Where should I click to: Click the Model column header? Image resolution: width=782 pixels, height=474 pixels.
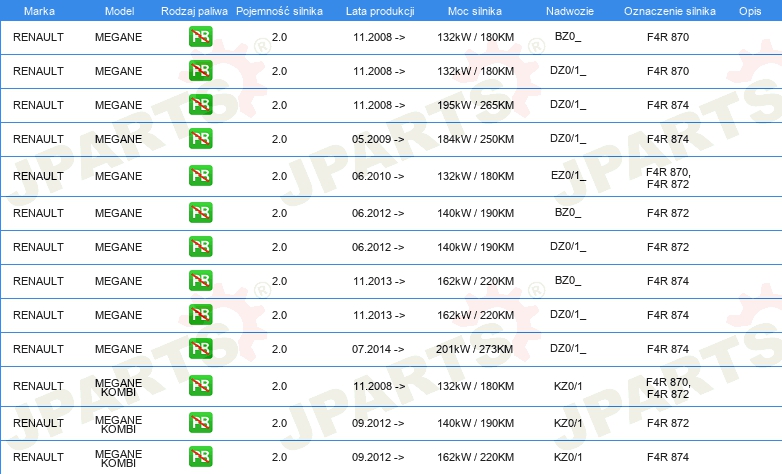(x=119, y=11)
